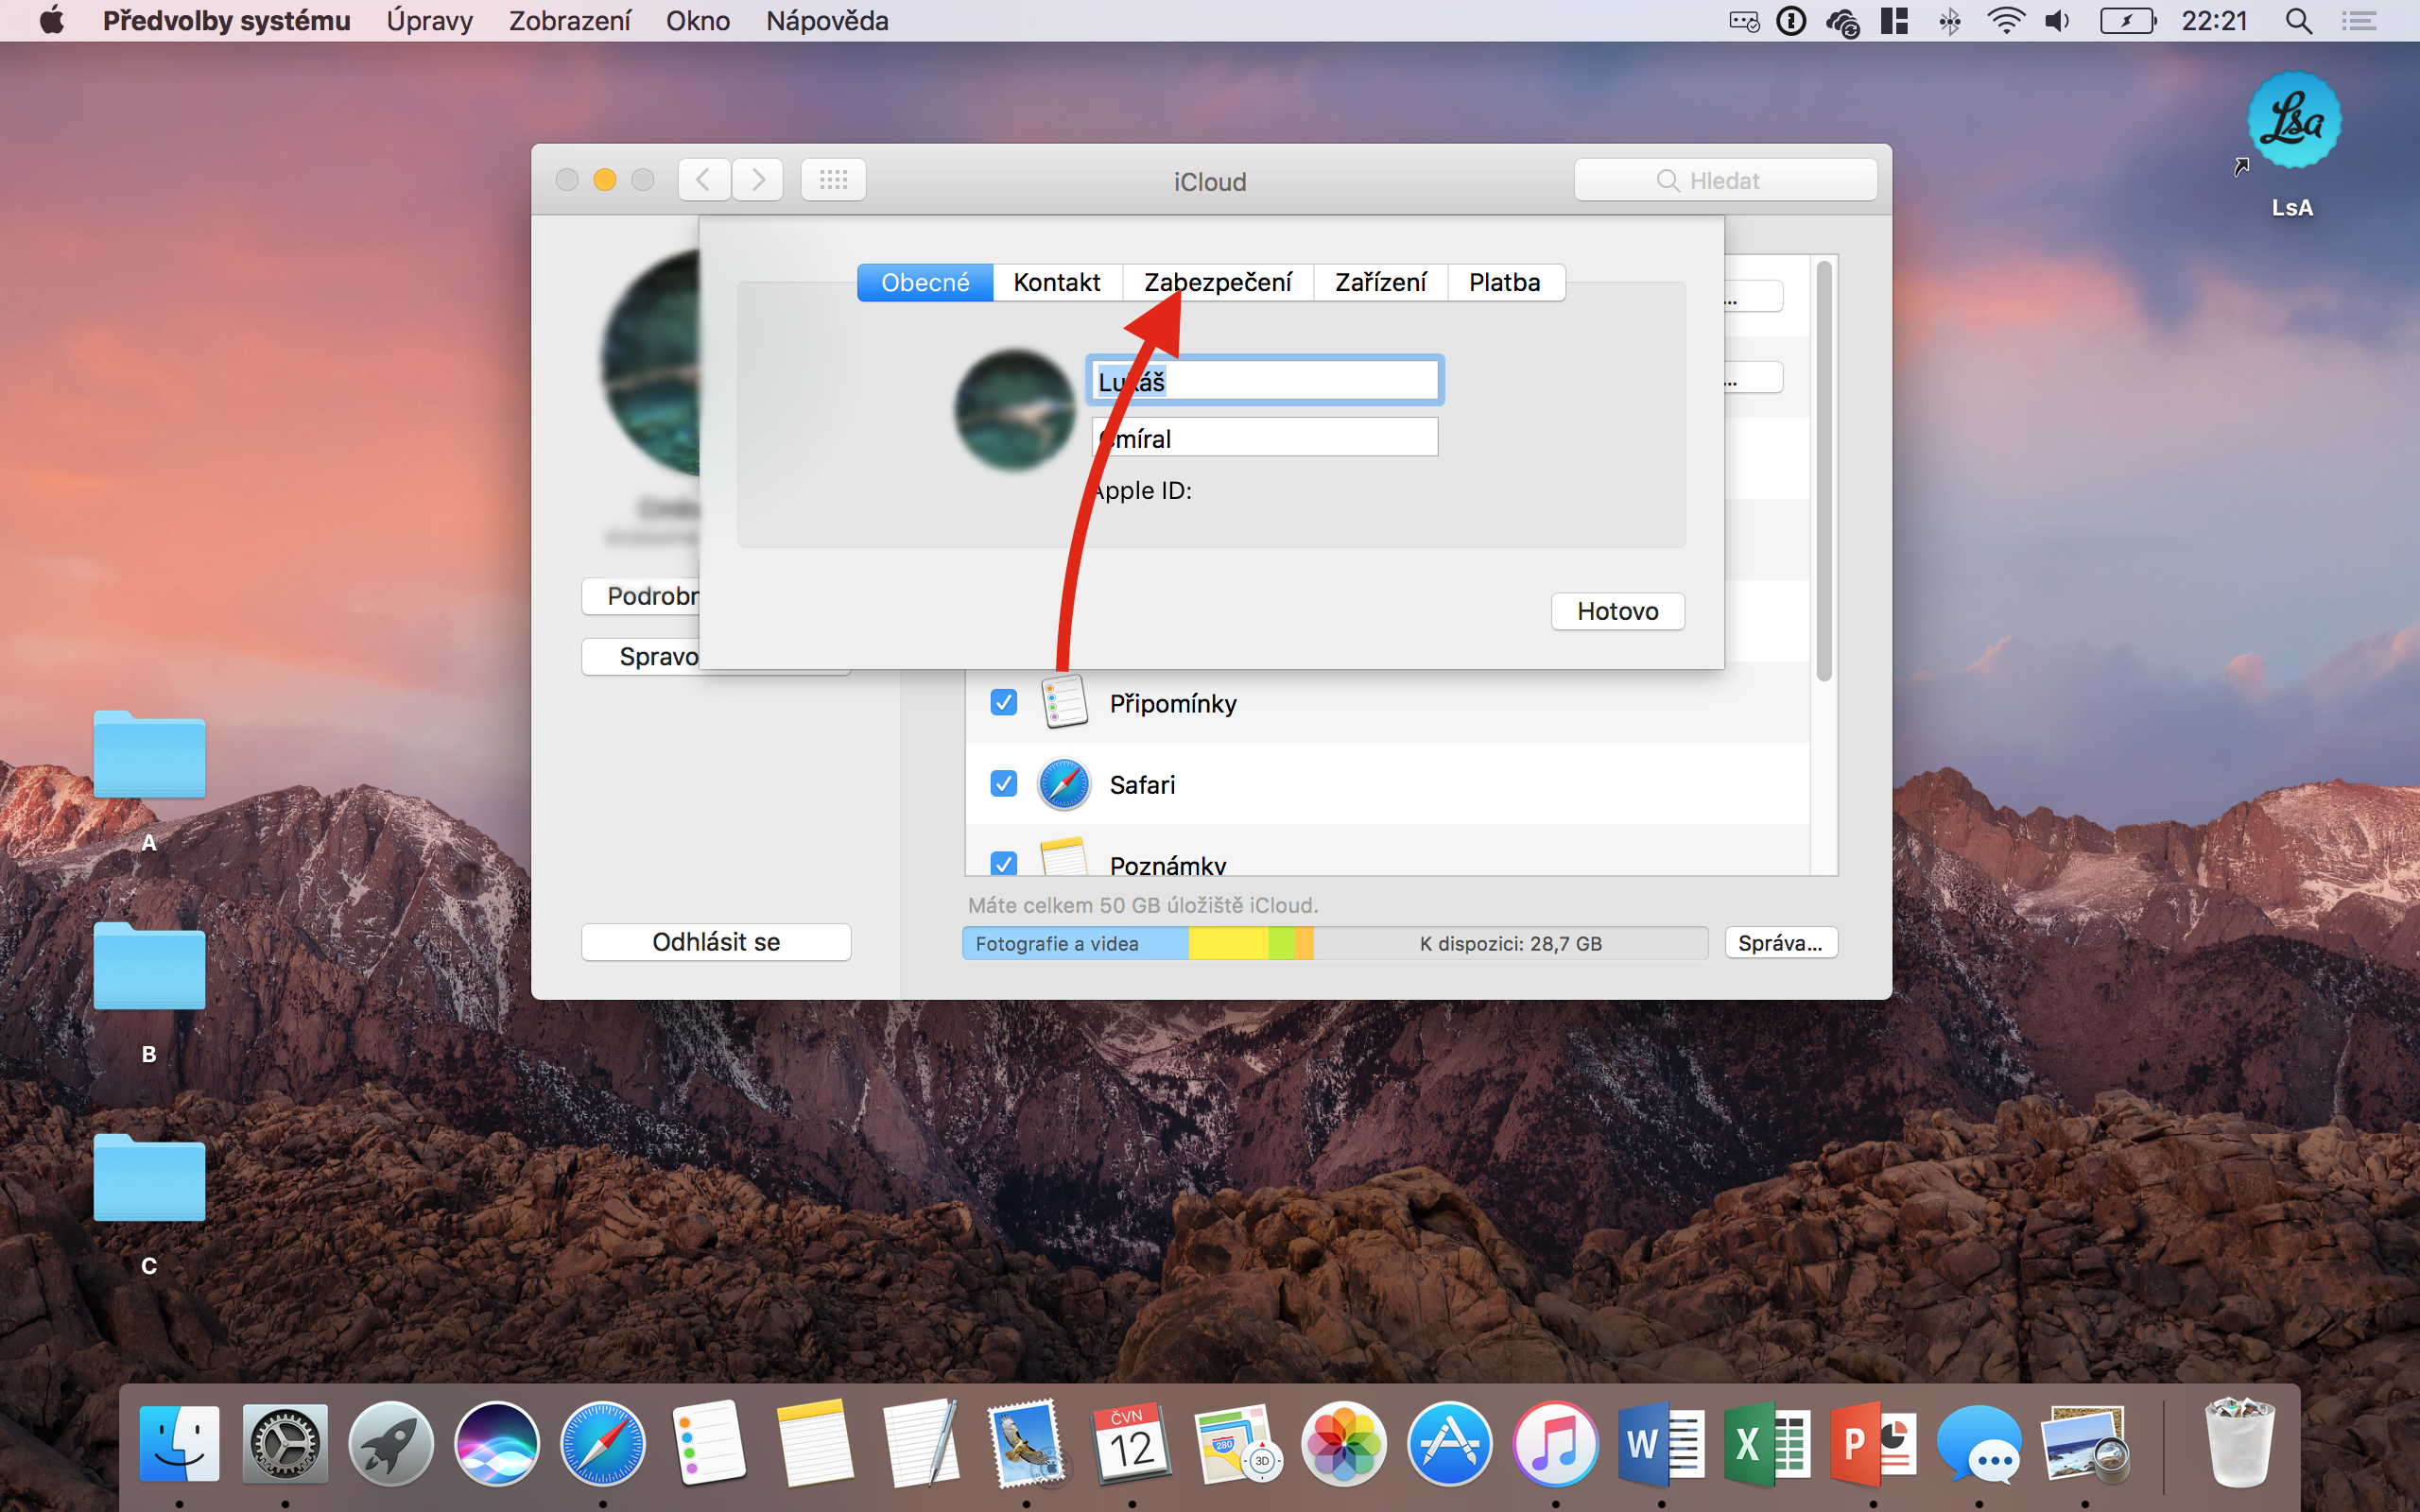The image size is (2420, 1512).
Task: Open App Store from Dock
Action: coord(1449,1444)
